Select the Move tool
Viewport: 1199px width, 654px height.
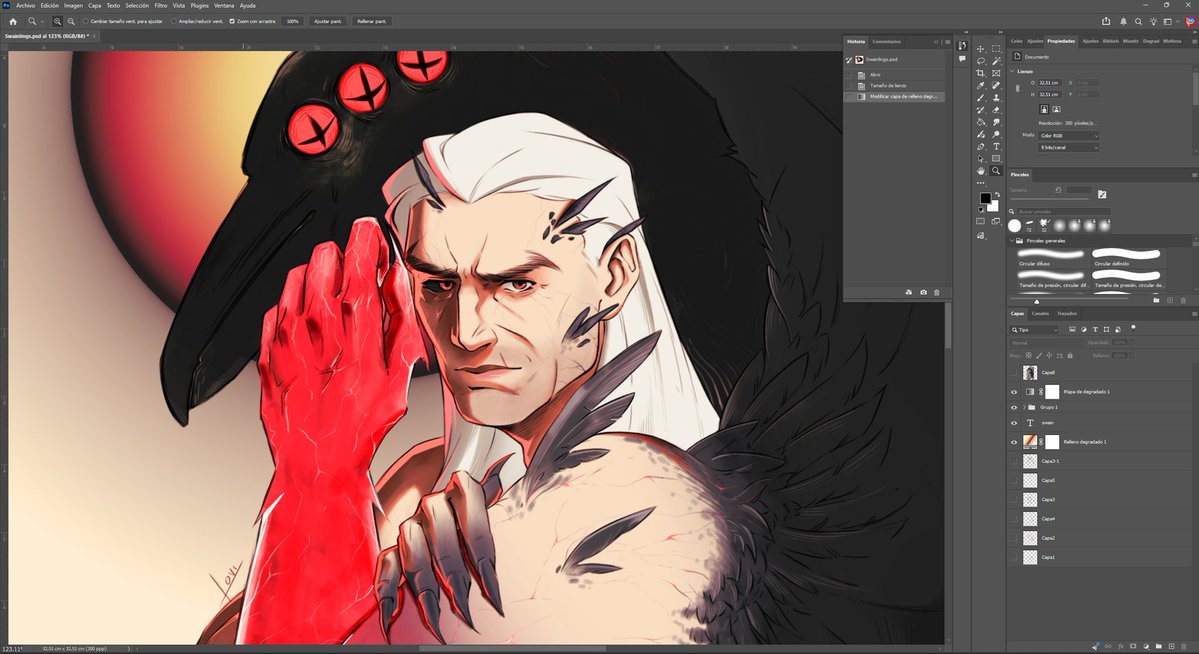pos(980,49)
